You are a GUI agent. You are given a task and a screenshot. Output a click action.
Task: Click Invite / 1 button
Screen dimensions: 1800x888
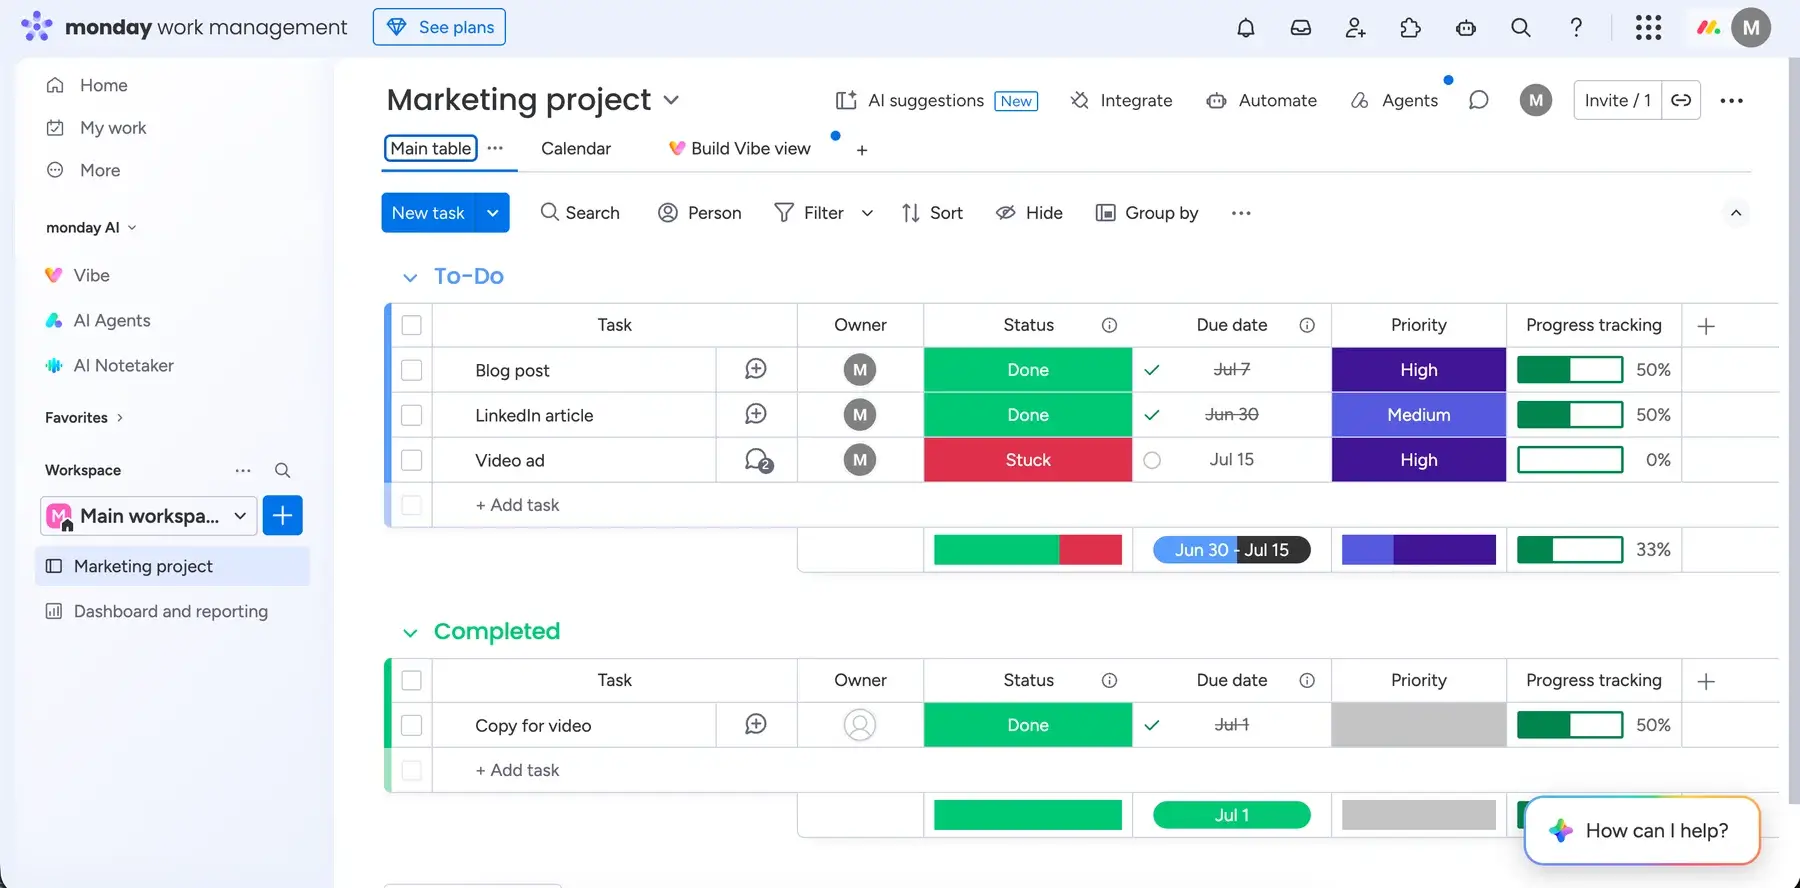coord(1618,100)
